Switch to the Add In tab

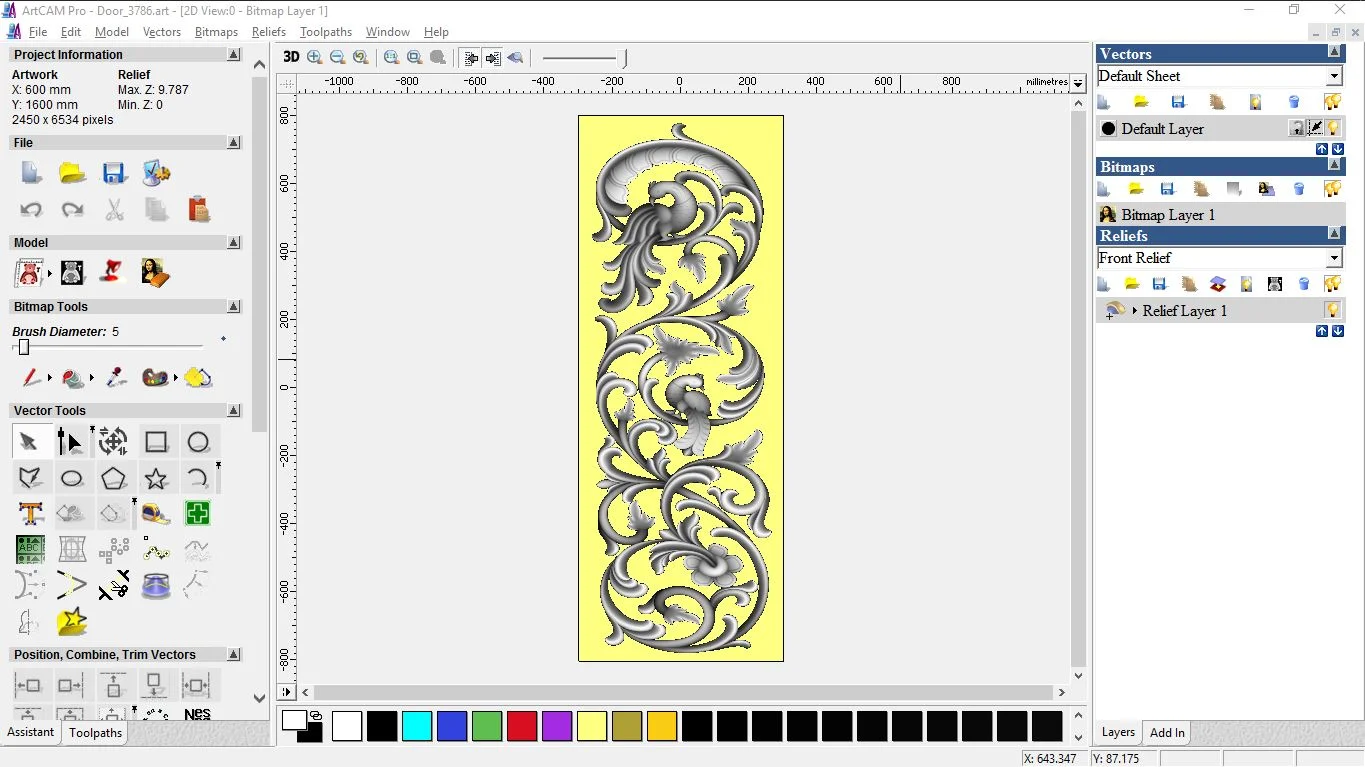1167,733
